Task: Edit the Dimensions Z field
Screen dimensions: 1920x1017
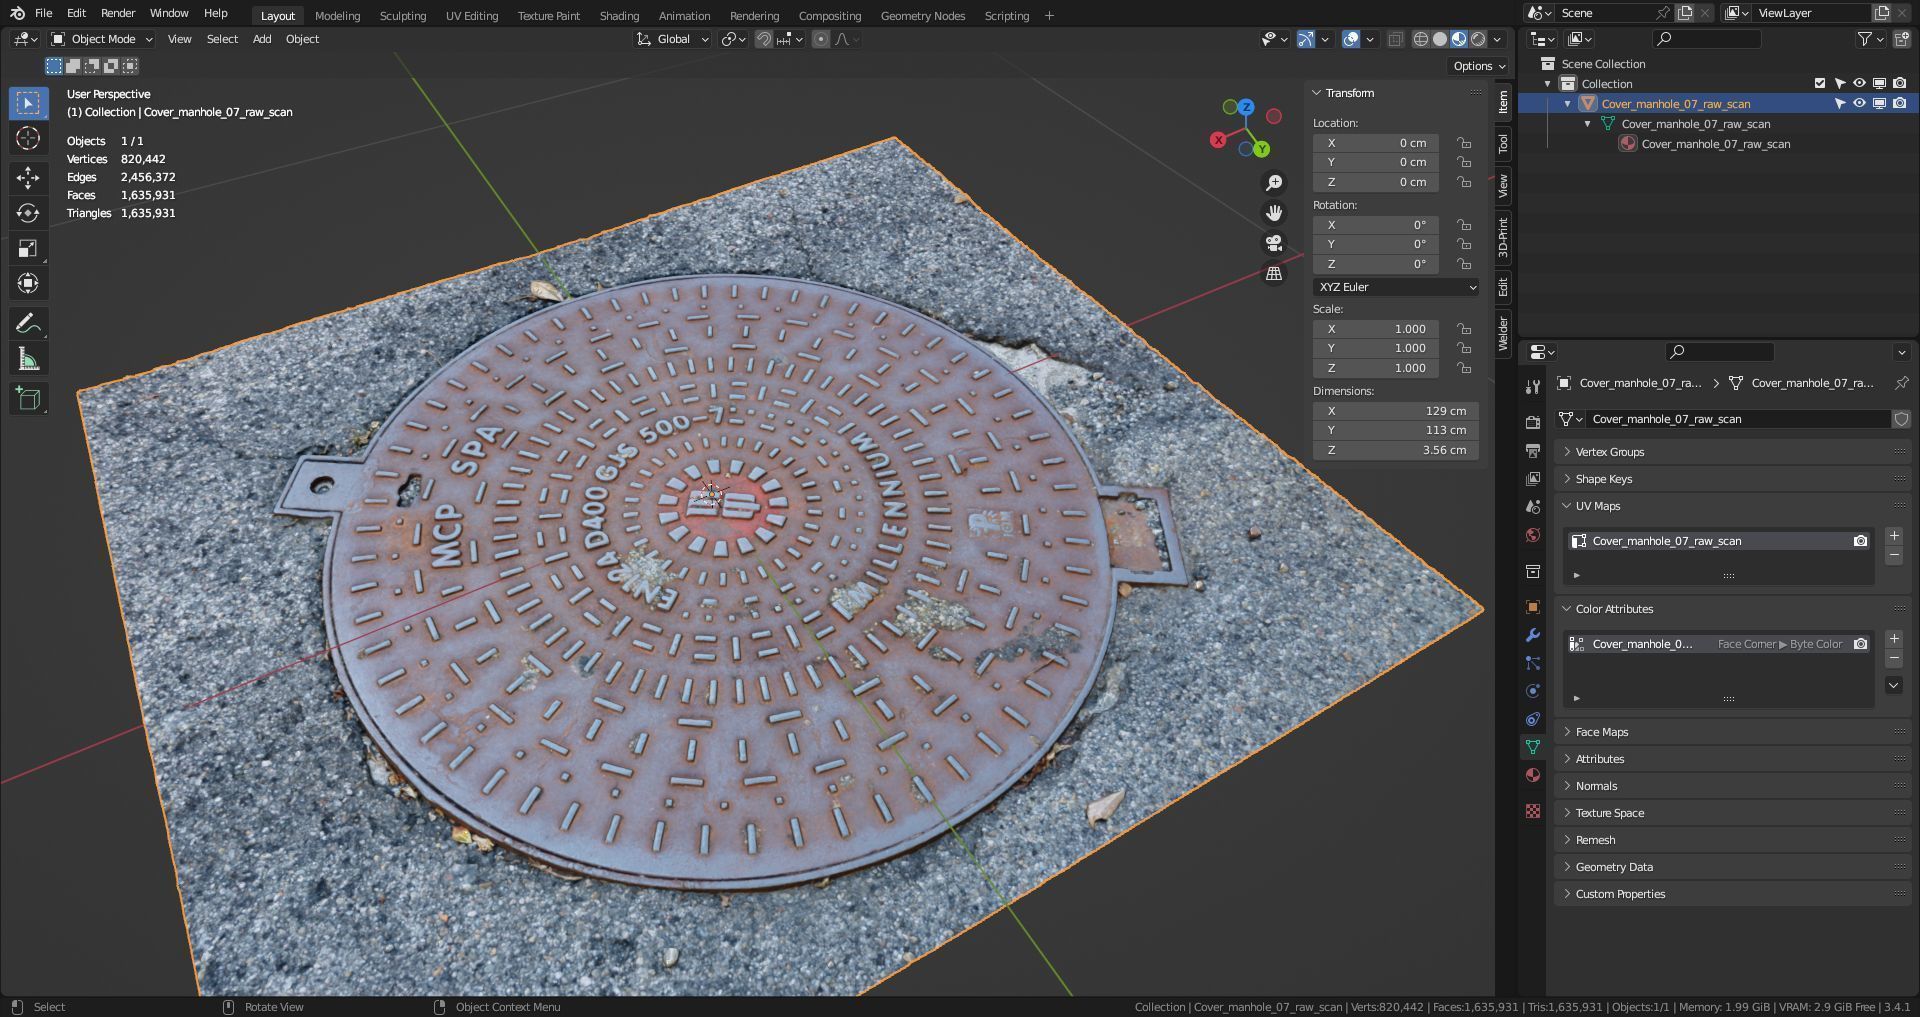Action: pyautogui.click(x=1396, y=450)
